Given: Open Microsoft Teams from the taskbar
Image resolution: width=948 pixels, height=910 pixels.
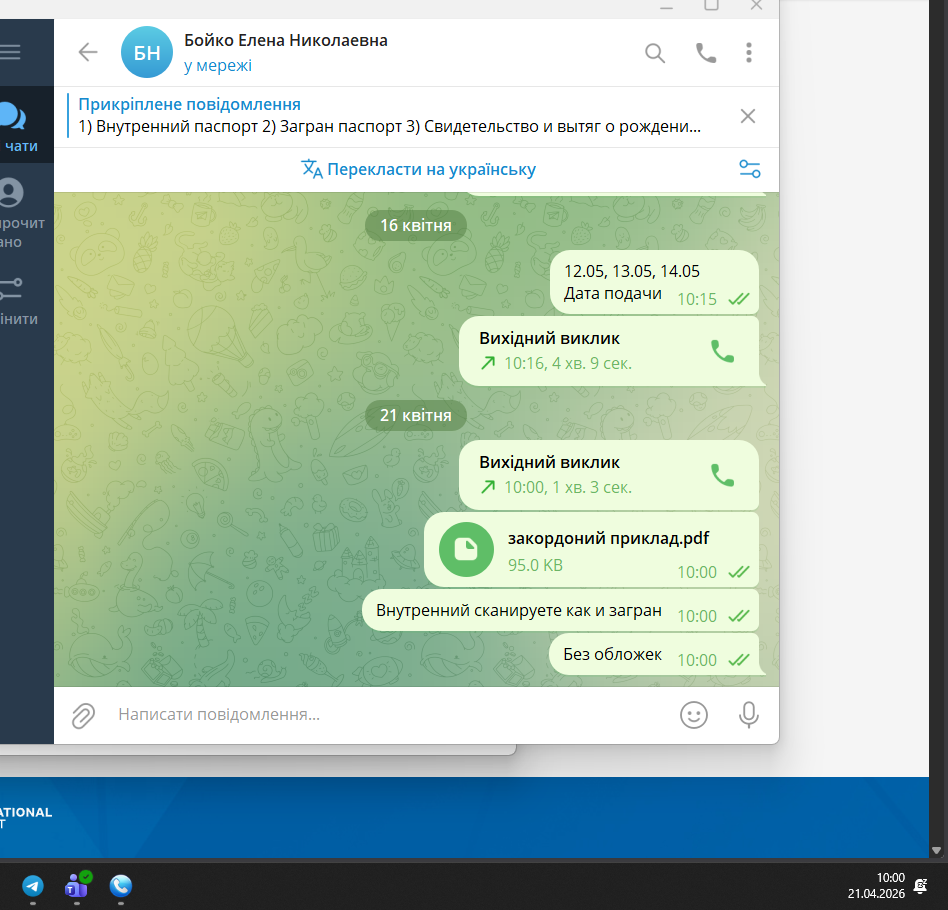Looking at the screenshot, I should 77,886.
